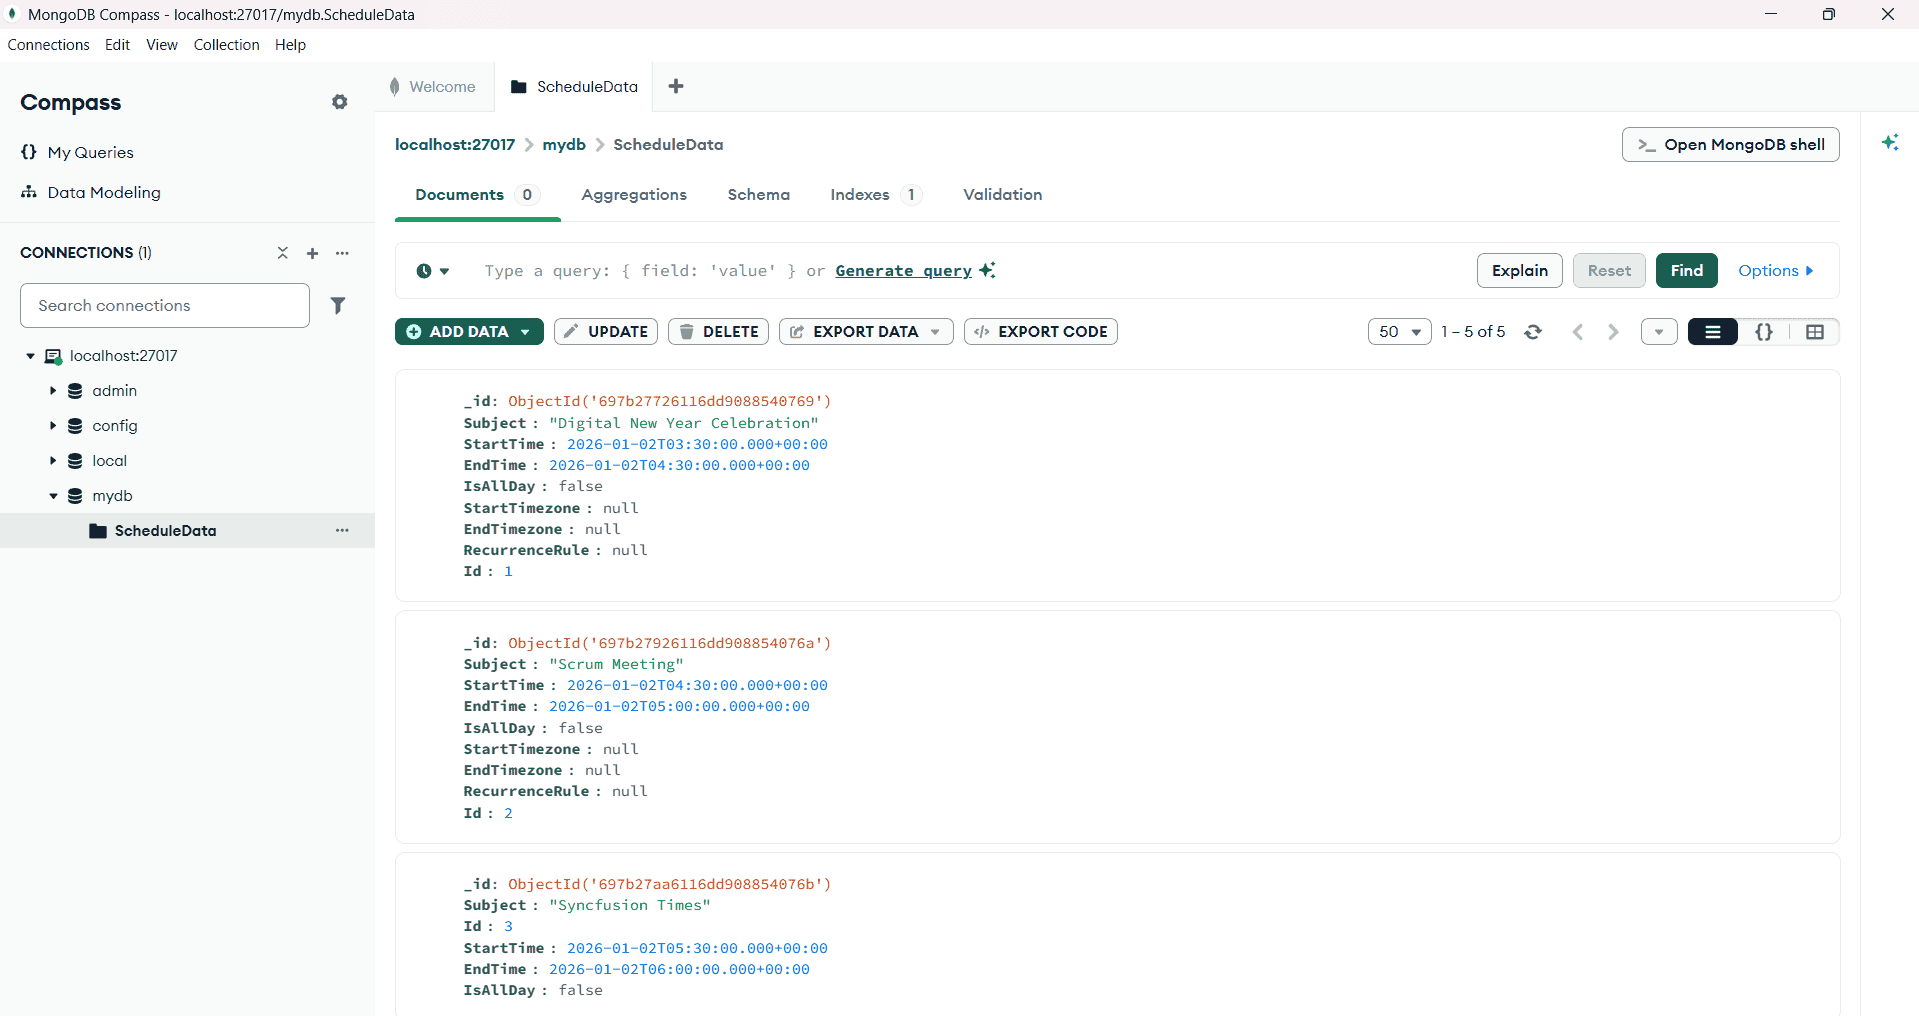Collapse all connections using double-chevron icon

(283, 253)
